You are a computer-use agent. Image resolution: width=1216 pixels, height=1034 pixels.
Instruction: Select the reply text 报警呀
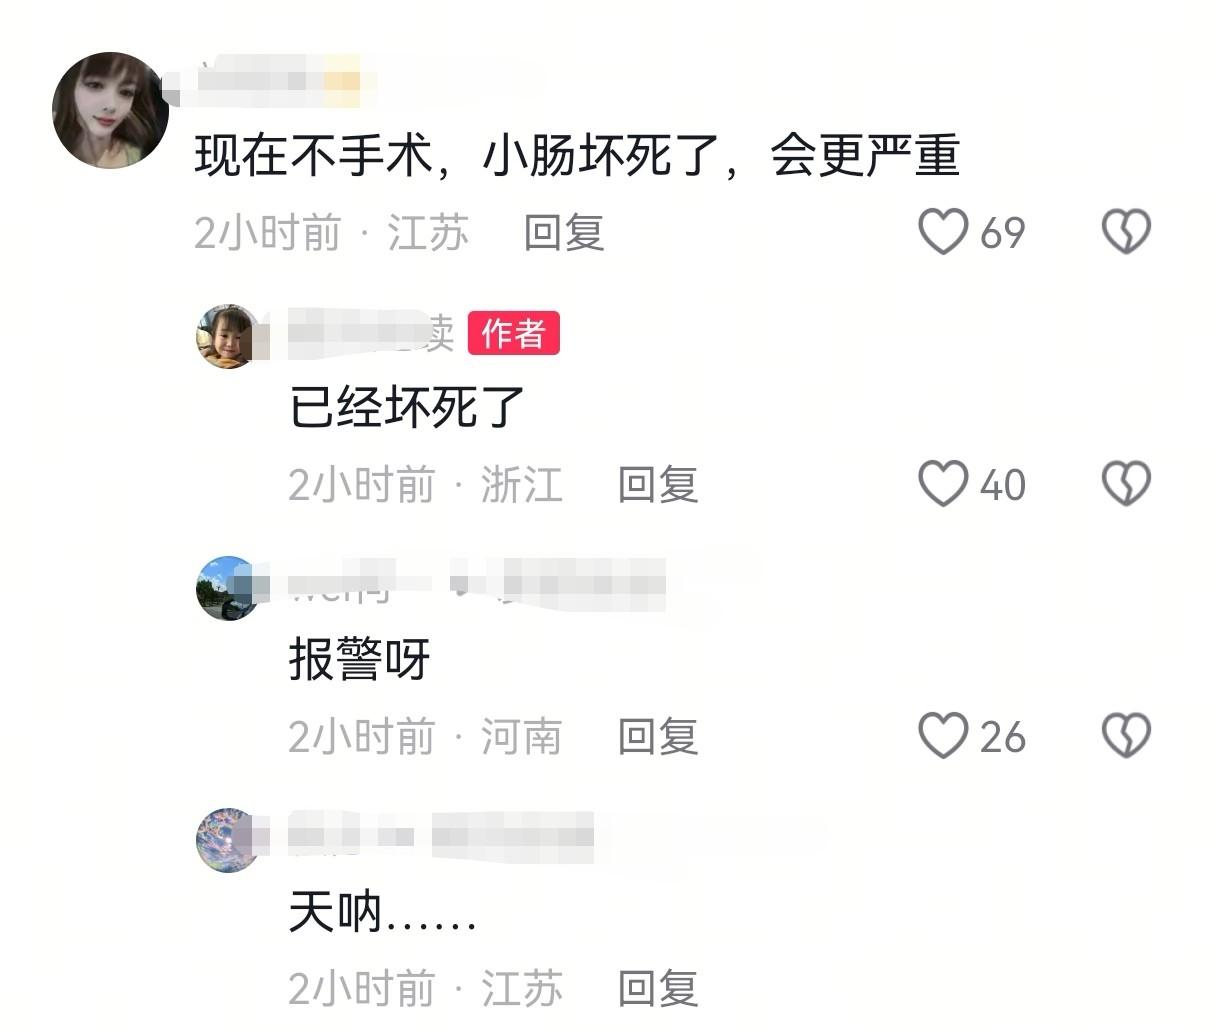tap(359, 660)
